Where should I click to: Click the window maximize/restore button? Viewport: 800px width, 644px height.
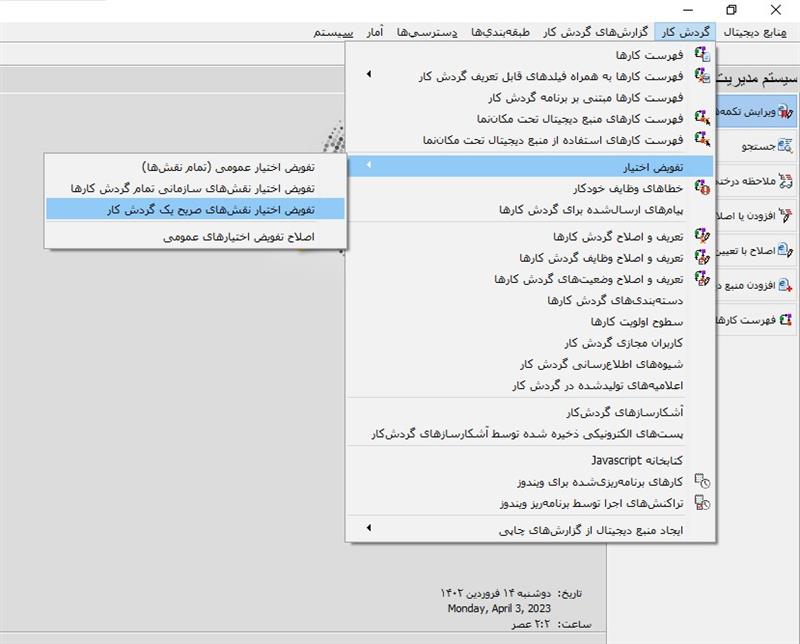click(731, 10)
